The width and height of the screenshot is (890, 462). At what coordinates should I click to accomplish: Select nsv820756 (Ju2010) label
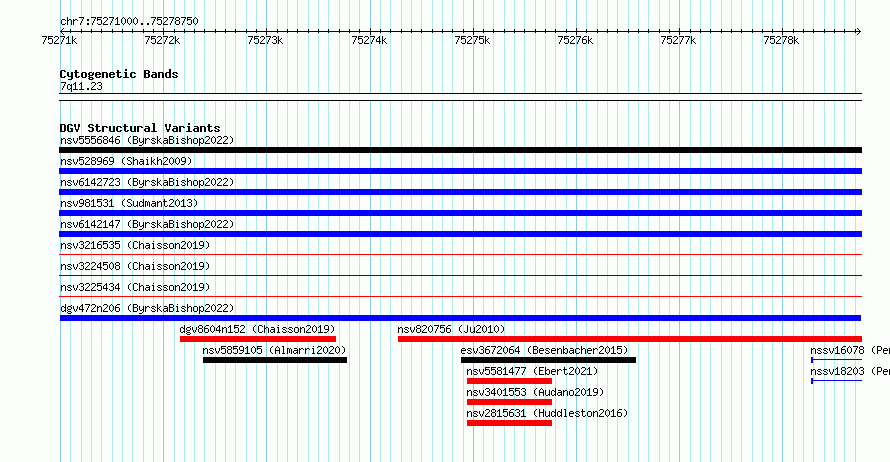[451, 329]
